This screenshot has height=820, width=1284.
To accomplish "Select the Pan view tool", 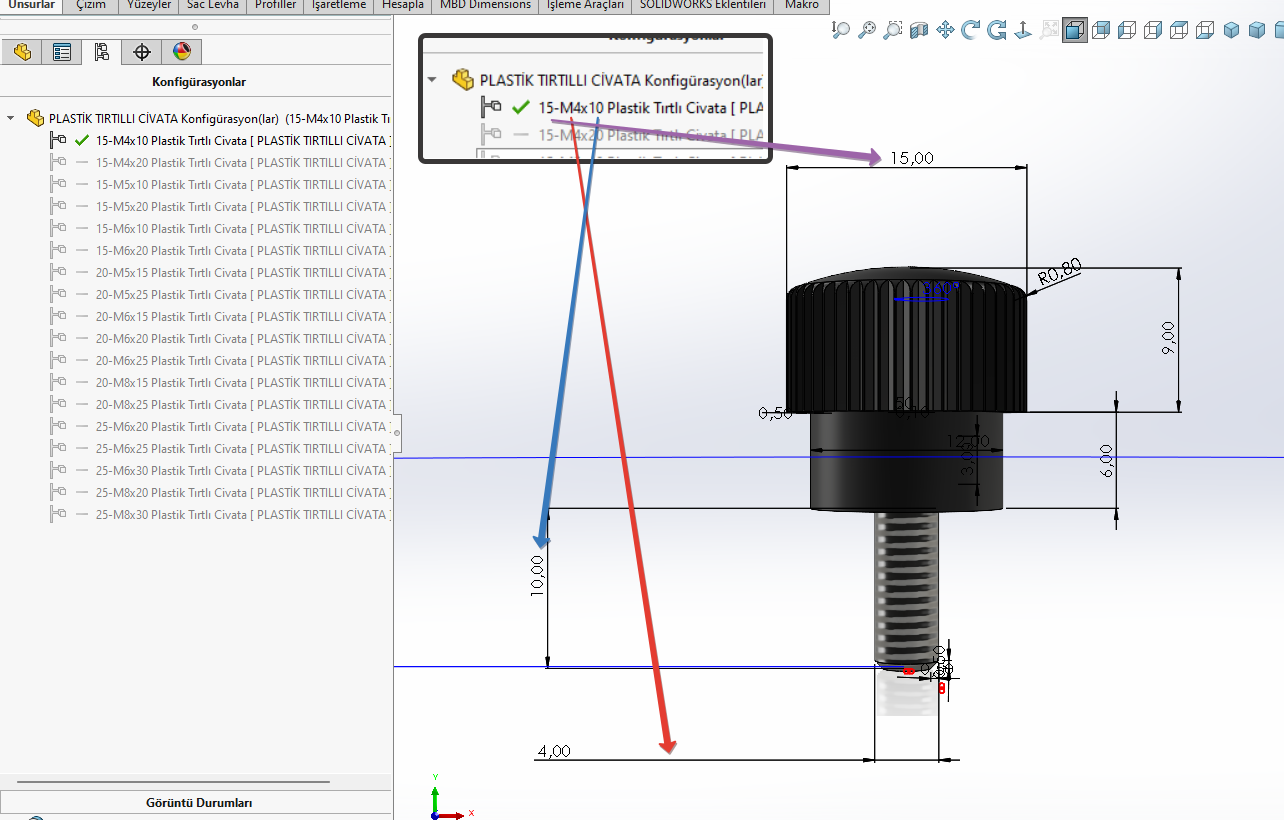I will pyautogui.click(x=945, y=31).
